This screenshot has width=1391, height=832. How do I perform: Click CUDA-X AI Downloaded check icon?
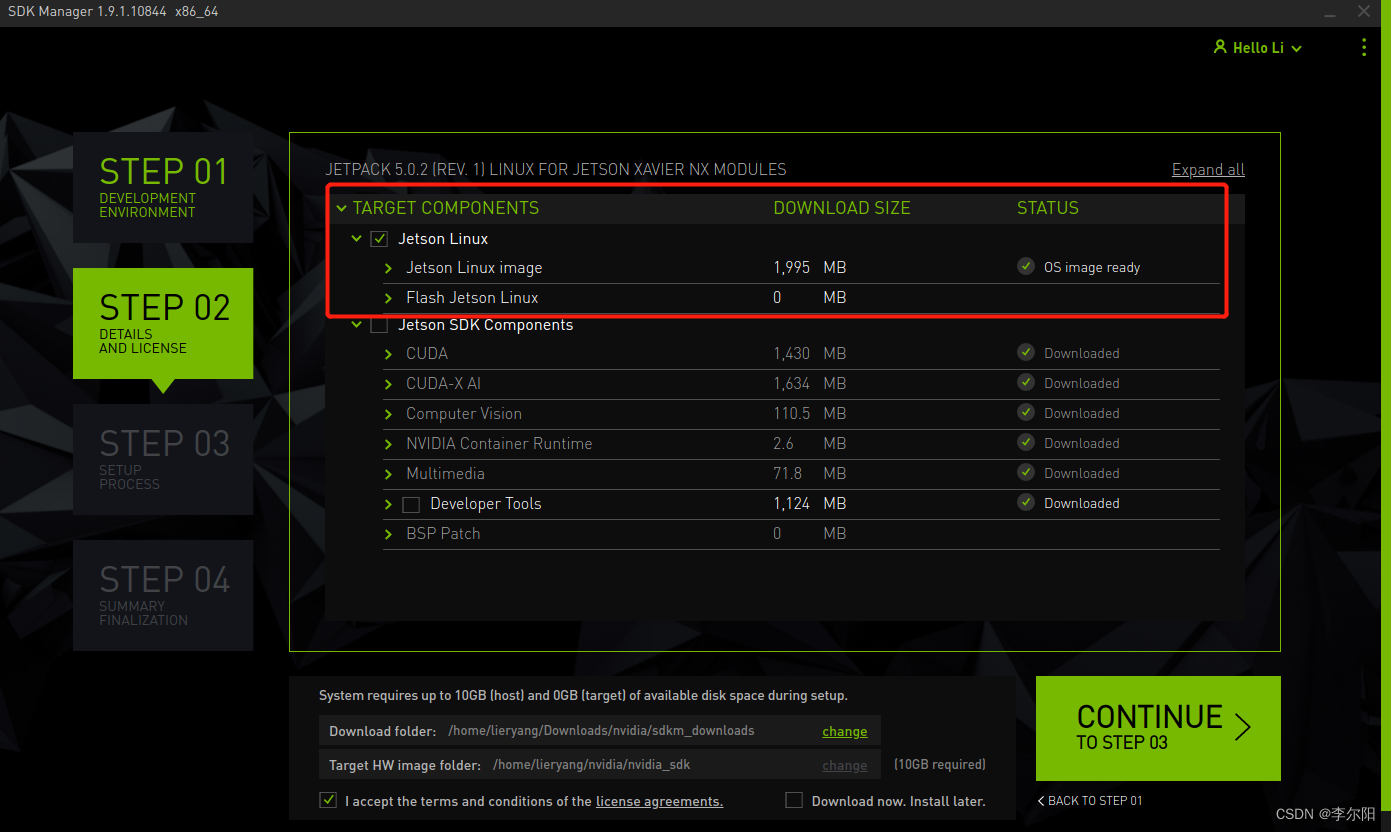click(1026, 382)
